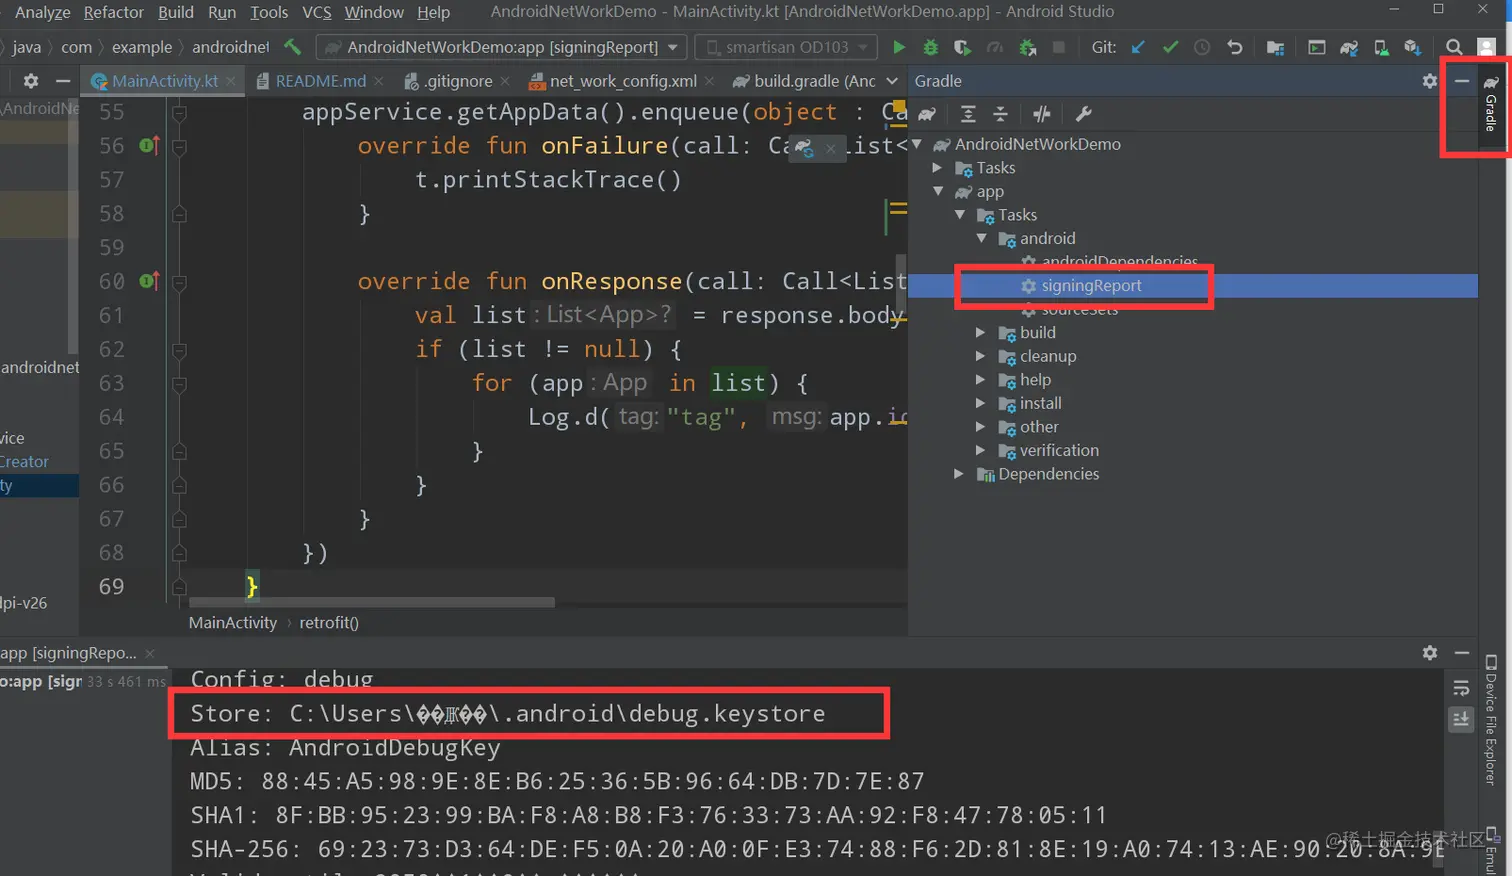This screenshot has height=876, width=1512.
Task: Open SDK Manager icon
Action: point(1412,47)
